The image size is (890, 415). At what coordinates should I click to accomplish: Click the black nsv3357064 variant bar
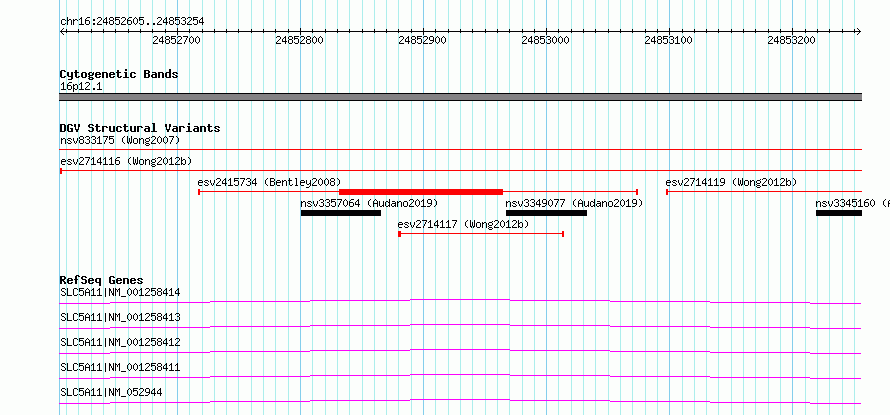click(x=341, y=213)
